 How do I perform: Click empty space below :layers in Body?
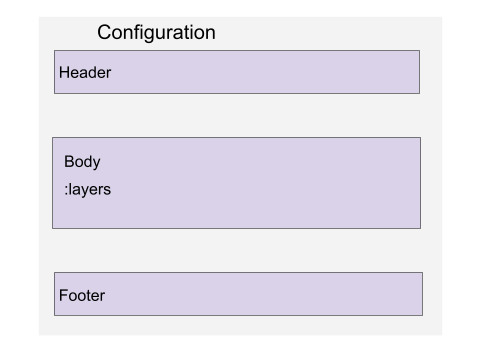tap(237, 213)
